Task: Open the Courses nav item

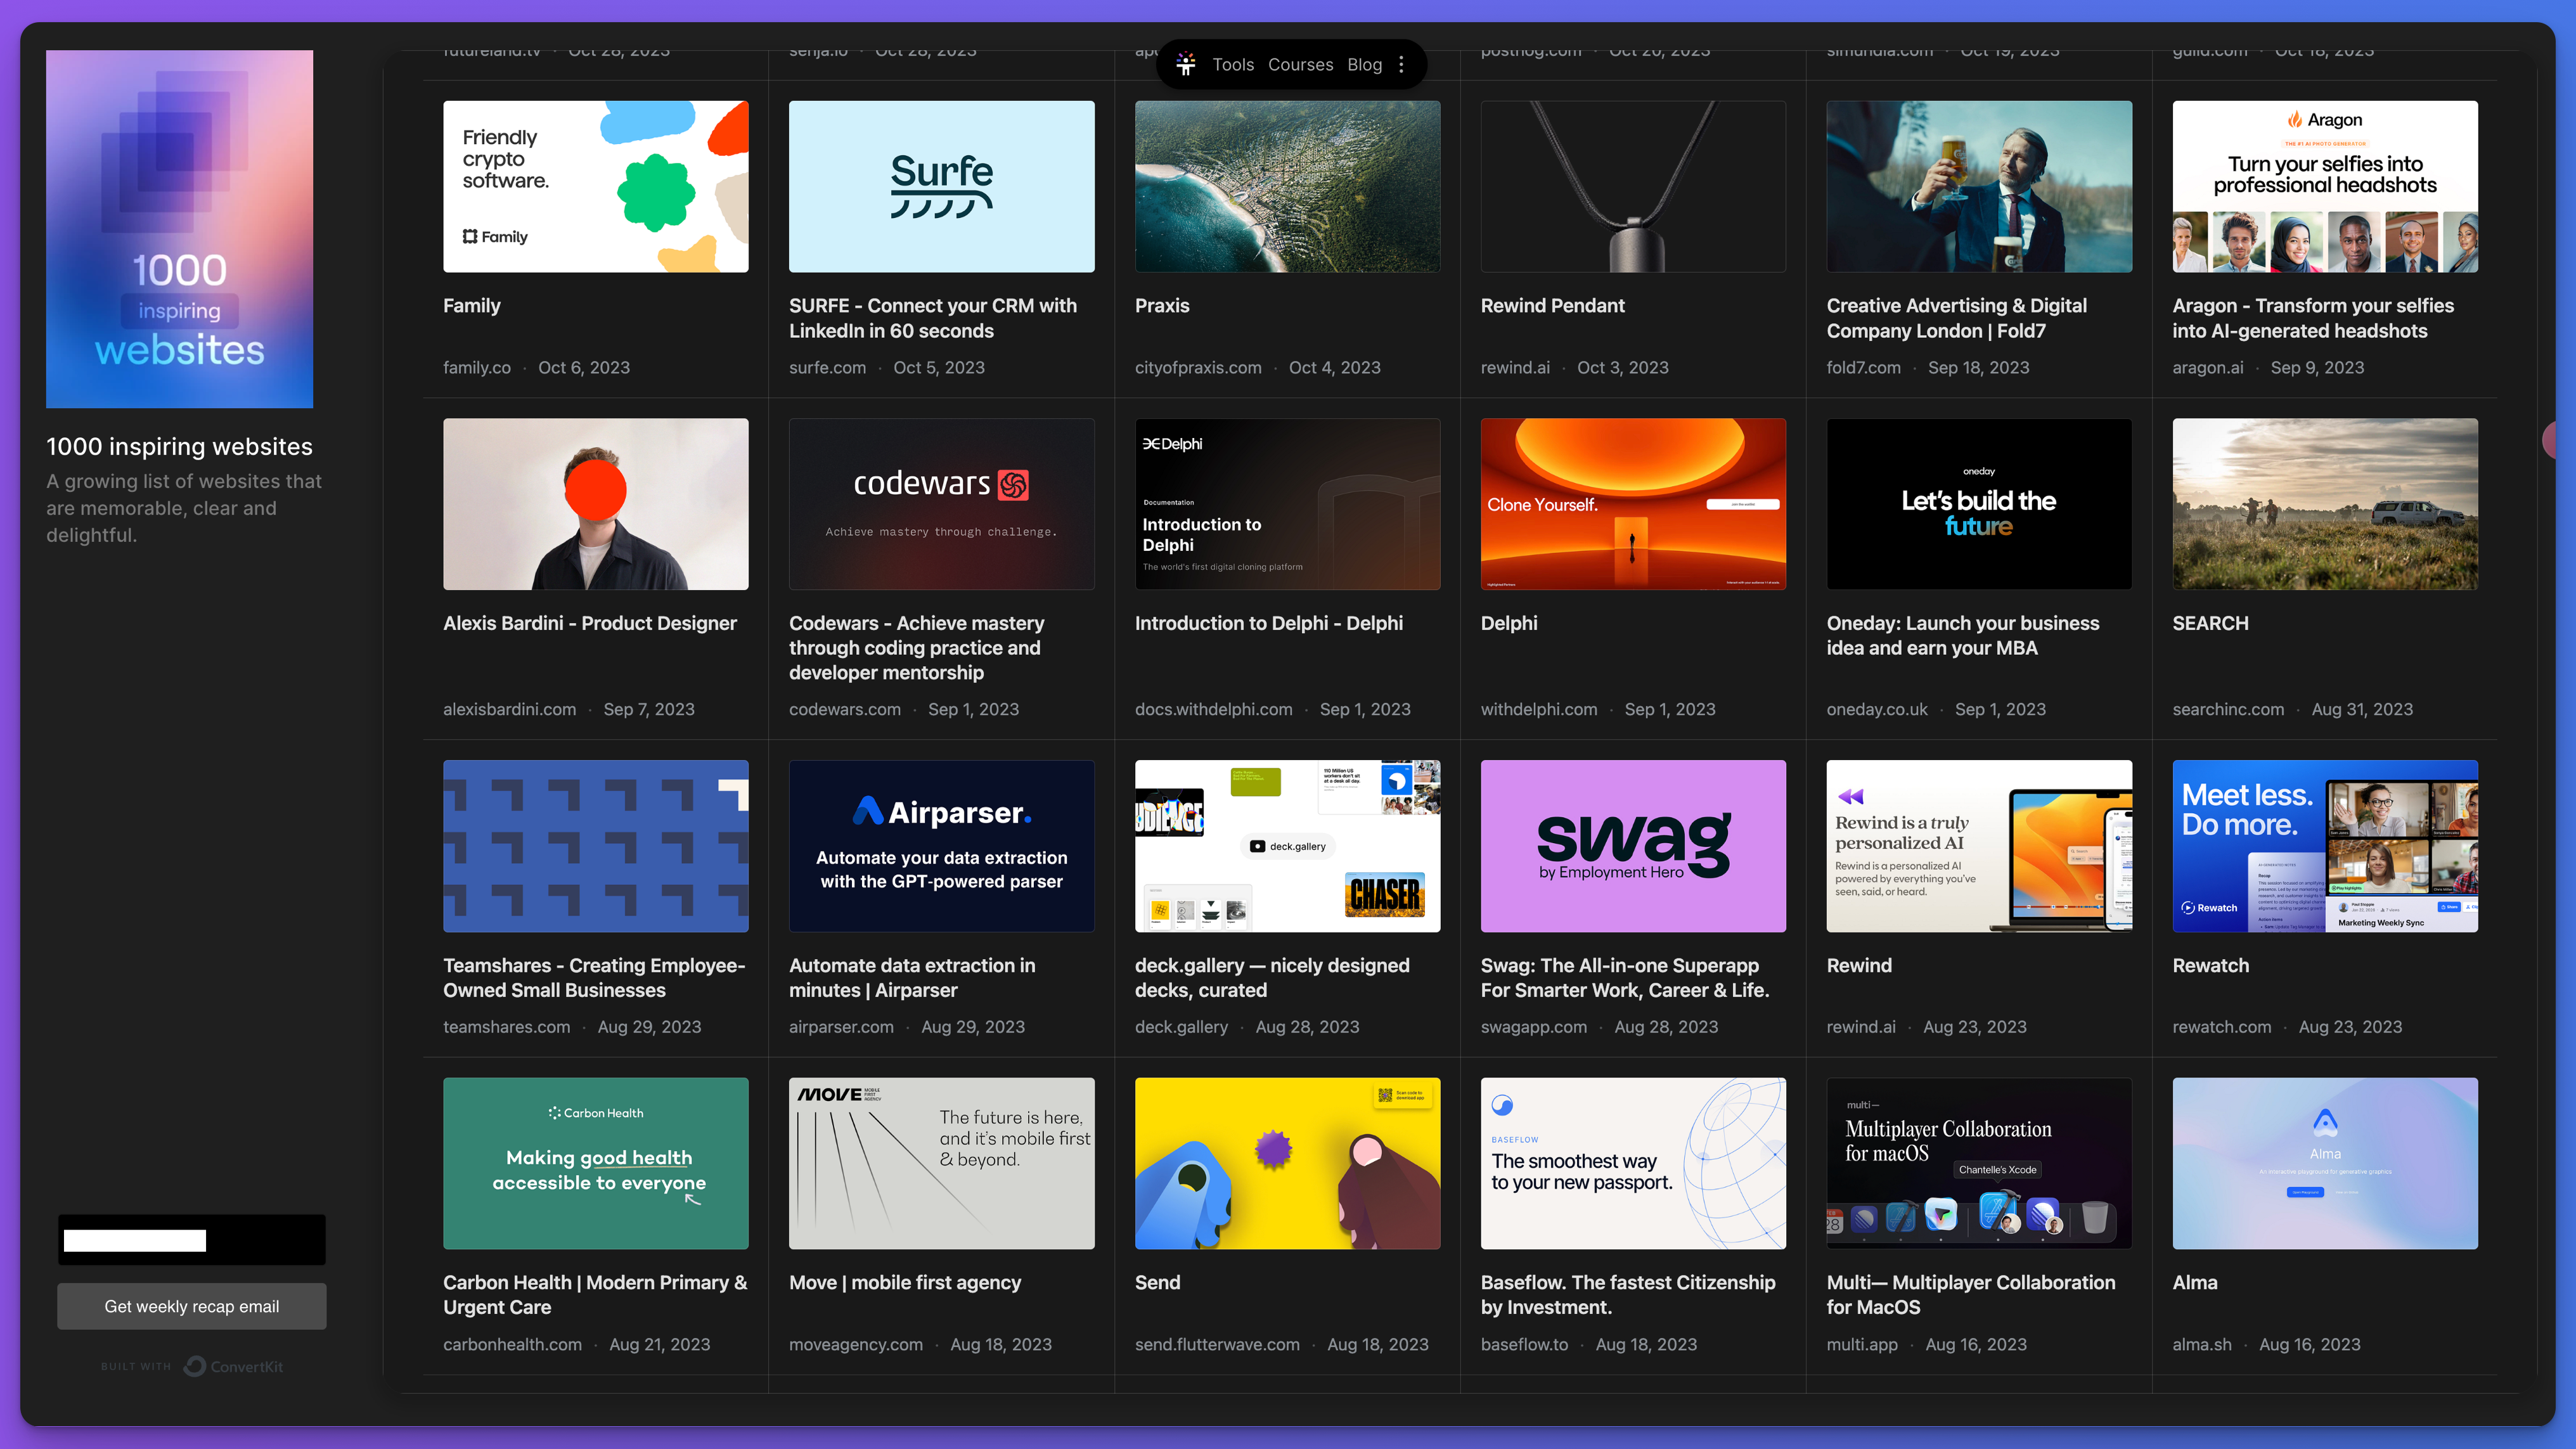Action: pyautogui.click(x=1300, y=64)
